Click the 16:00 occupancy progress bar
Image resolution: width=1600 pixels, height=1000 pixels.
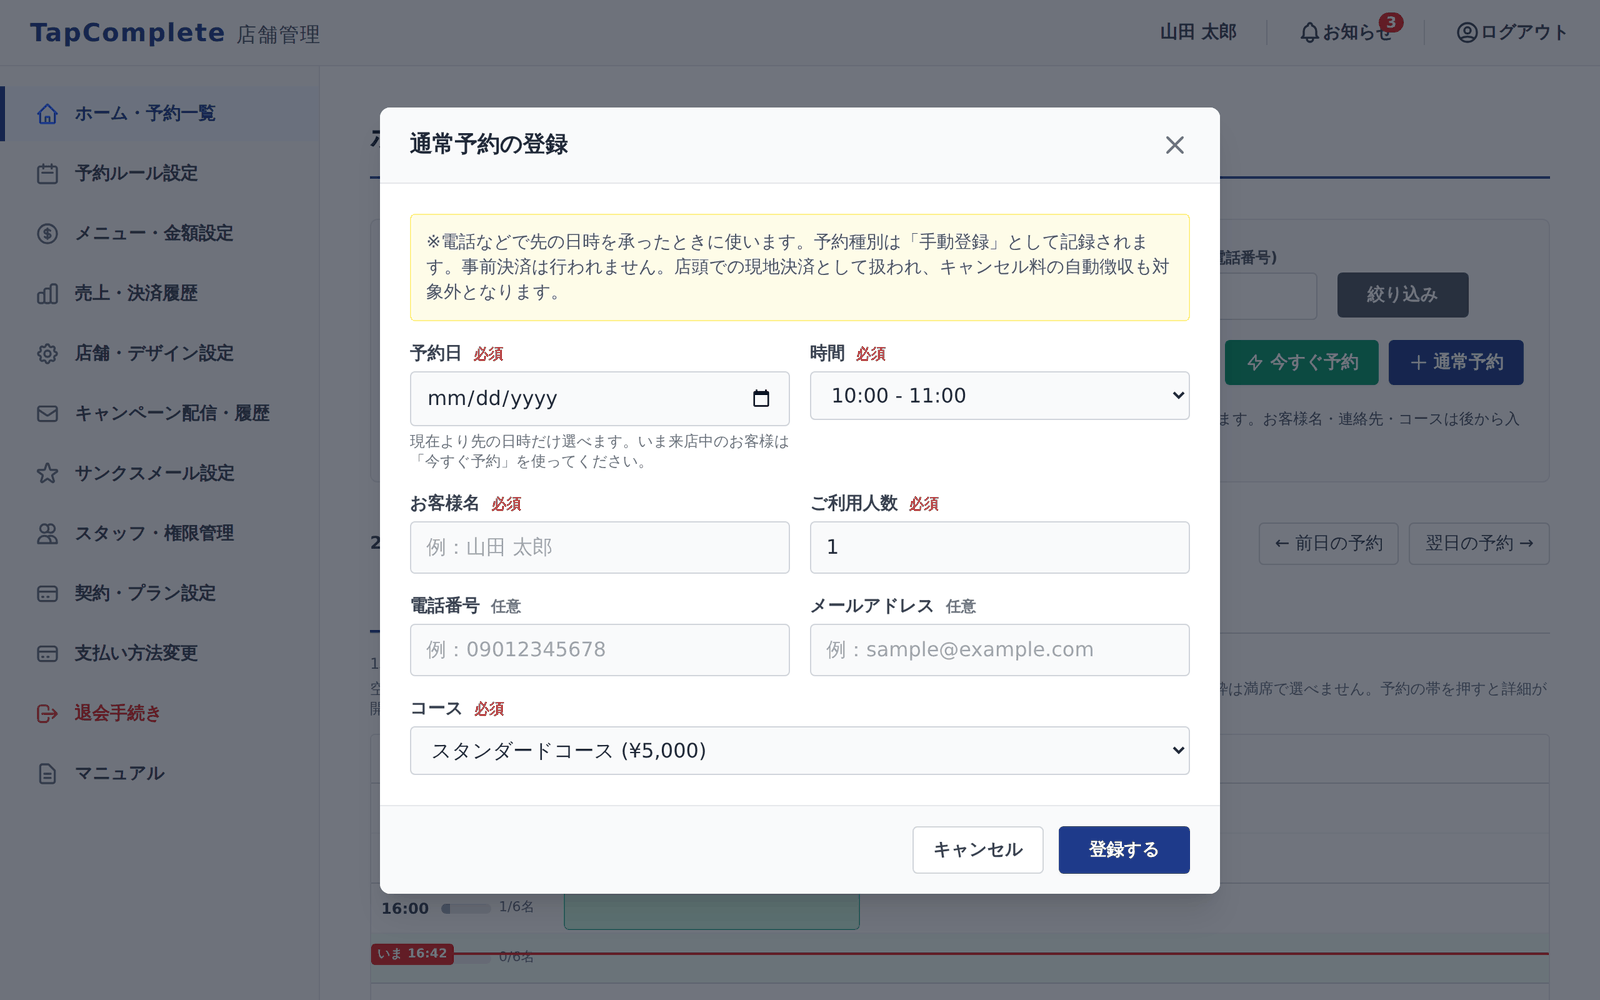(x=466, y=909)
